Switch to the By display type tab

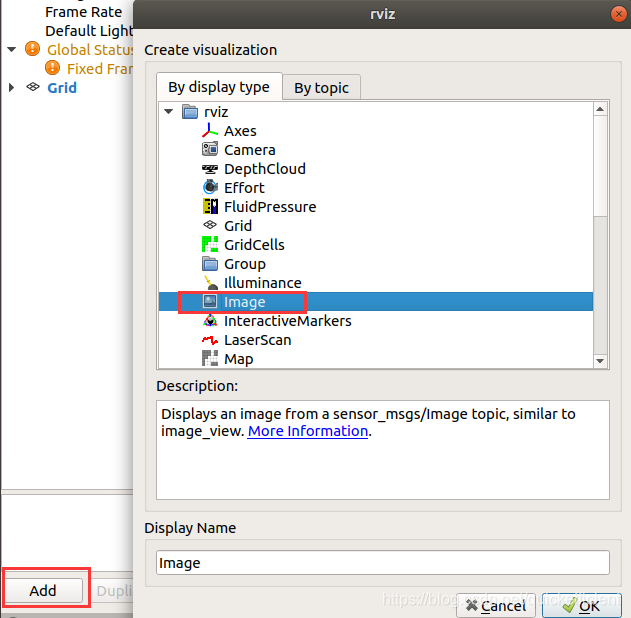pyautogui.click(x=219, y=87)
